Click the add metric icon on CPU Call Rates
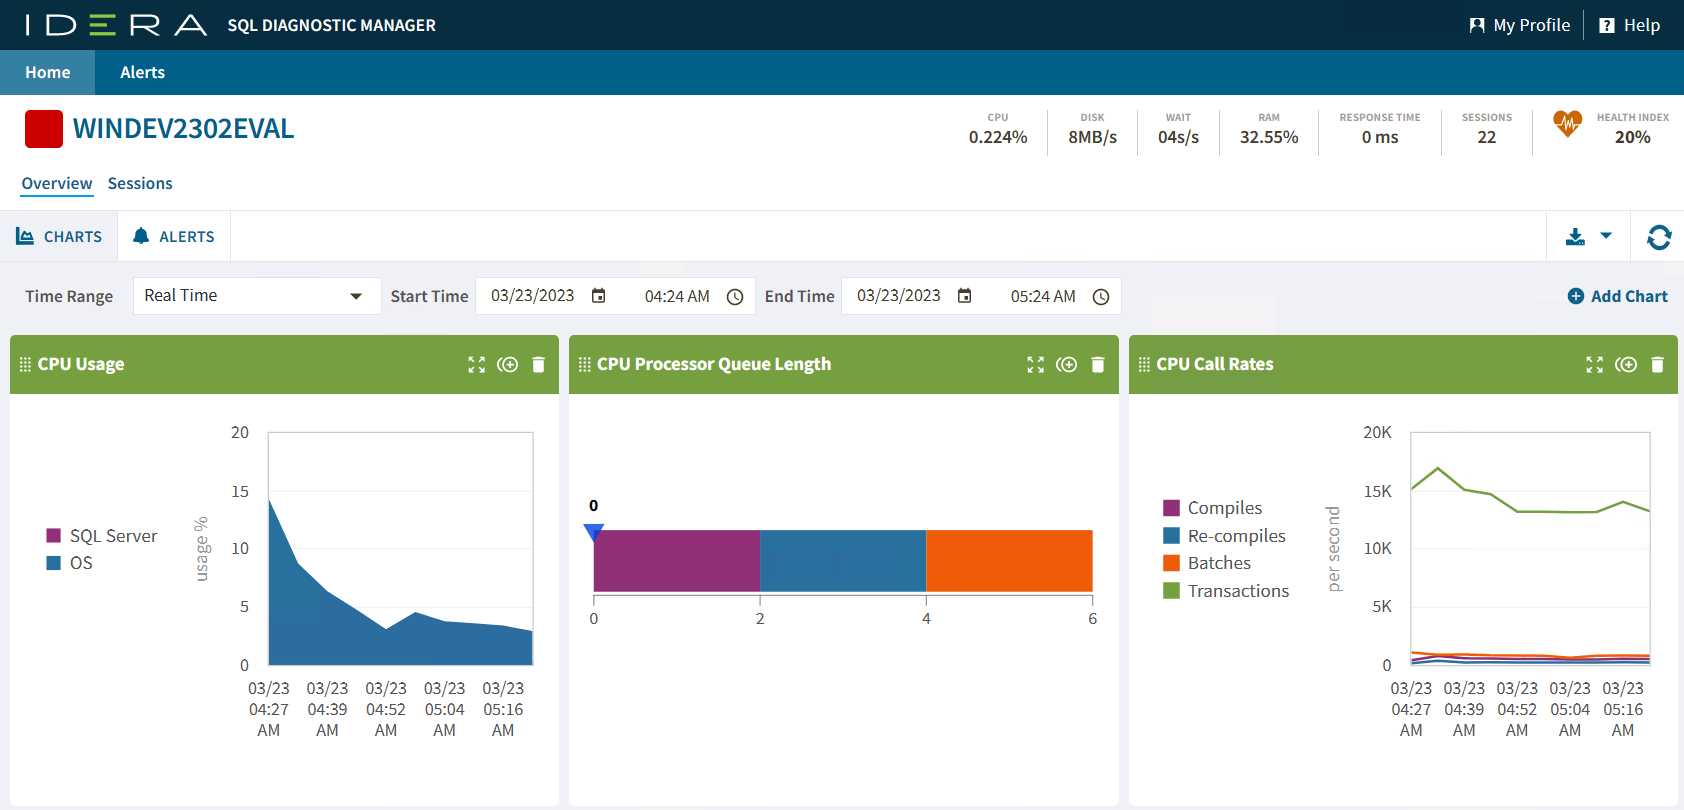 tap(1626, 365)
